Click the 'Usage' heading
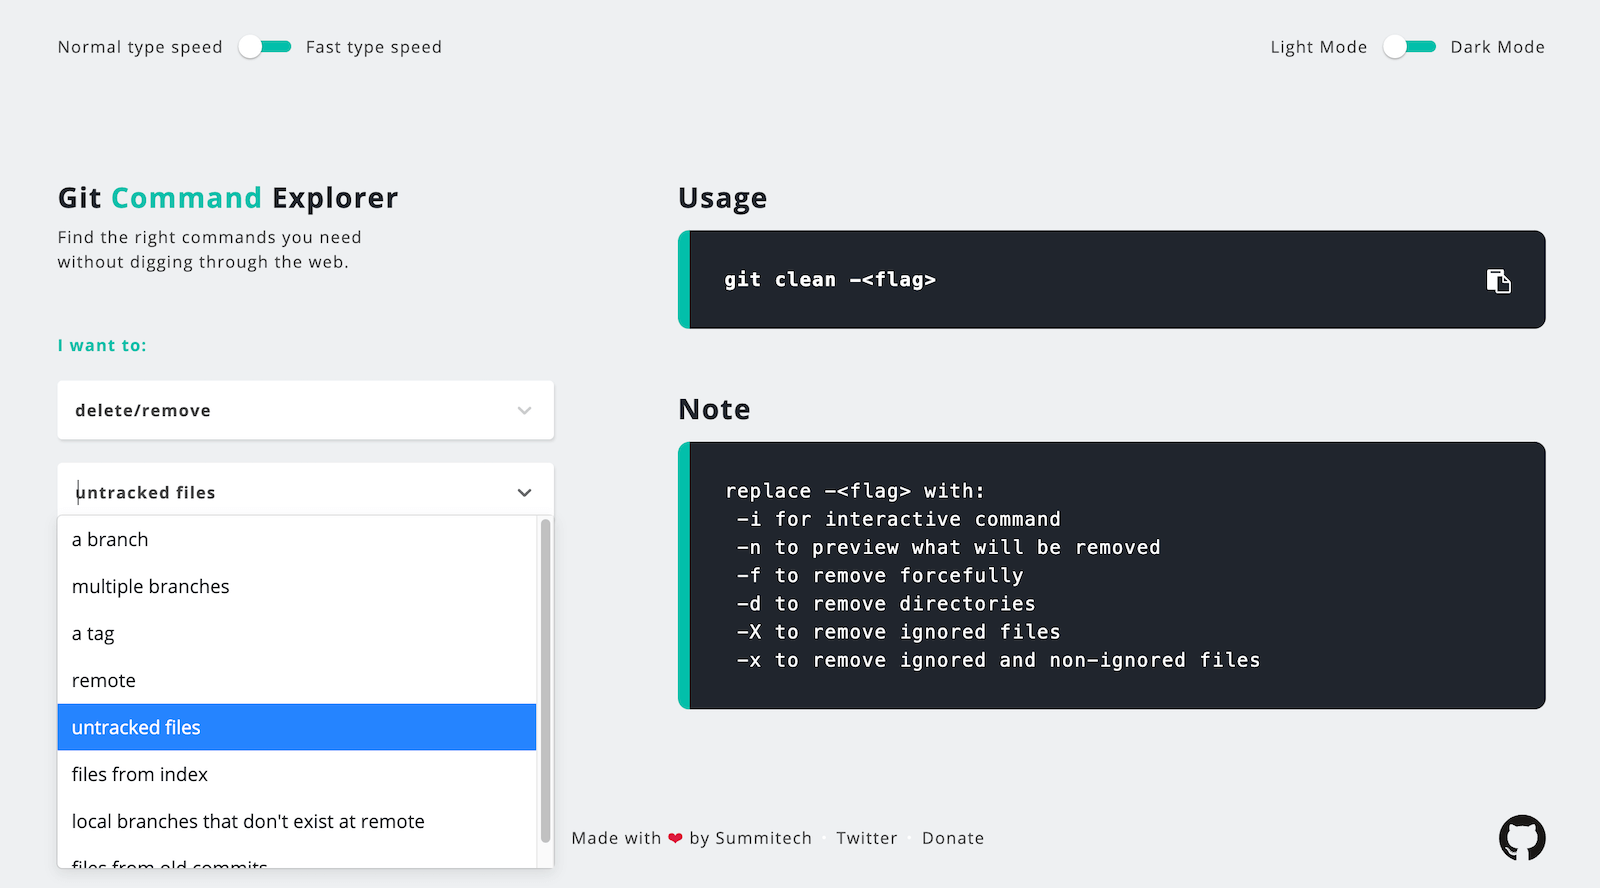 coord(723,198)
